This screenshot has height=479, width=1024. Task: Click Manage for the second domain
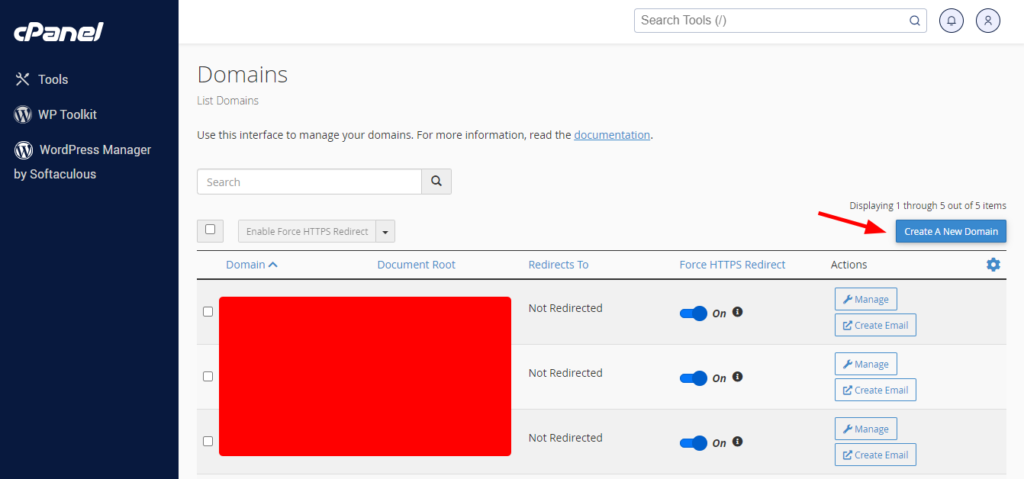pos(866,364)
